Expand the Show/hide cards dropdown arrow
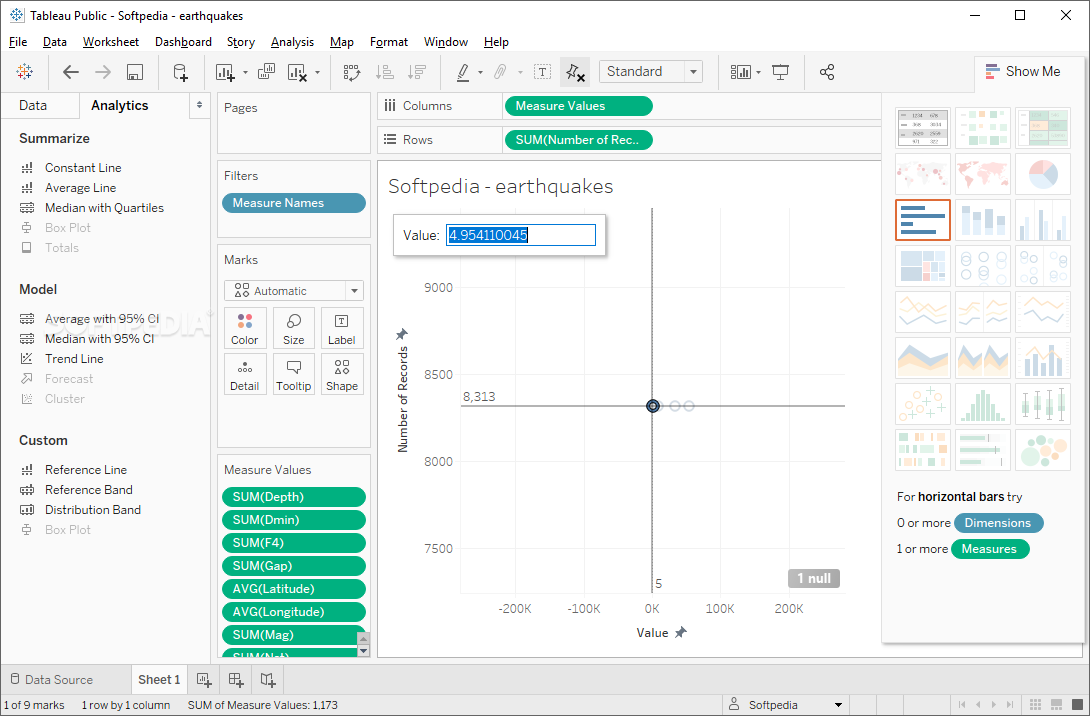The width and height of the screenshot is (1090, 716). point(758,72)
